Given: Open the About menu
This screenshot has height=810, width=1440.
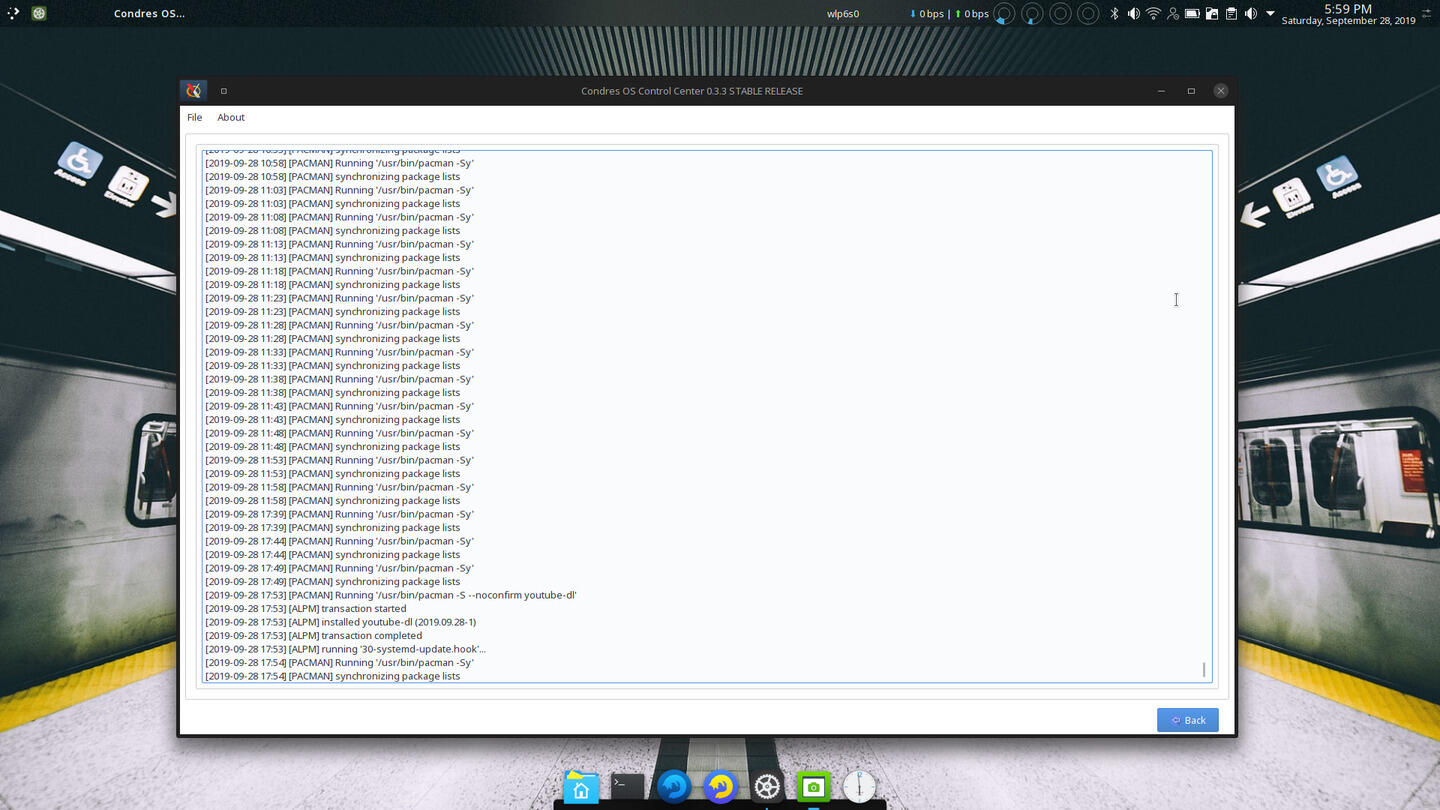Looking at the screenshot, I should [x=231, y=117].
